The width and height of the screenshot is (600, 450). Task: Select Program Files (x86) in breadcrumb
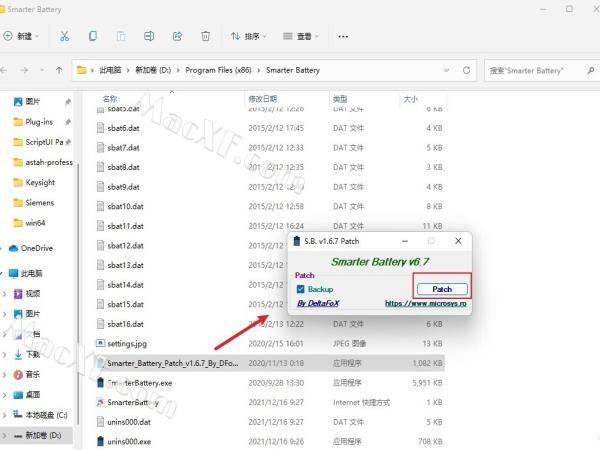coord(218,70)
